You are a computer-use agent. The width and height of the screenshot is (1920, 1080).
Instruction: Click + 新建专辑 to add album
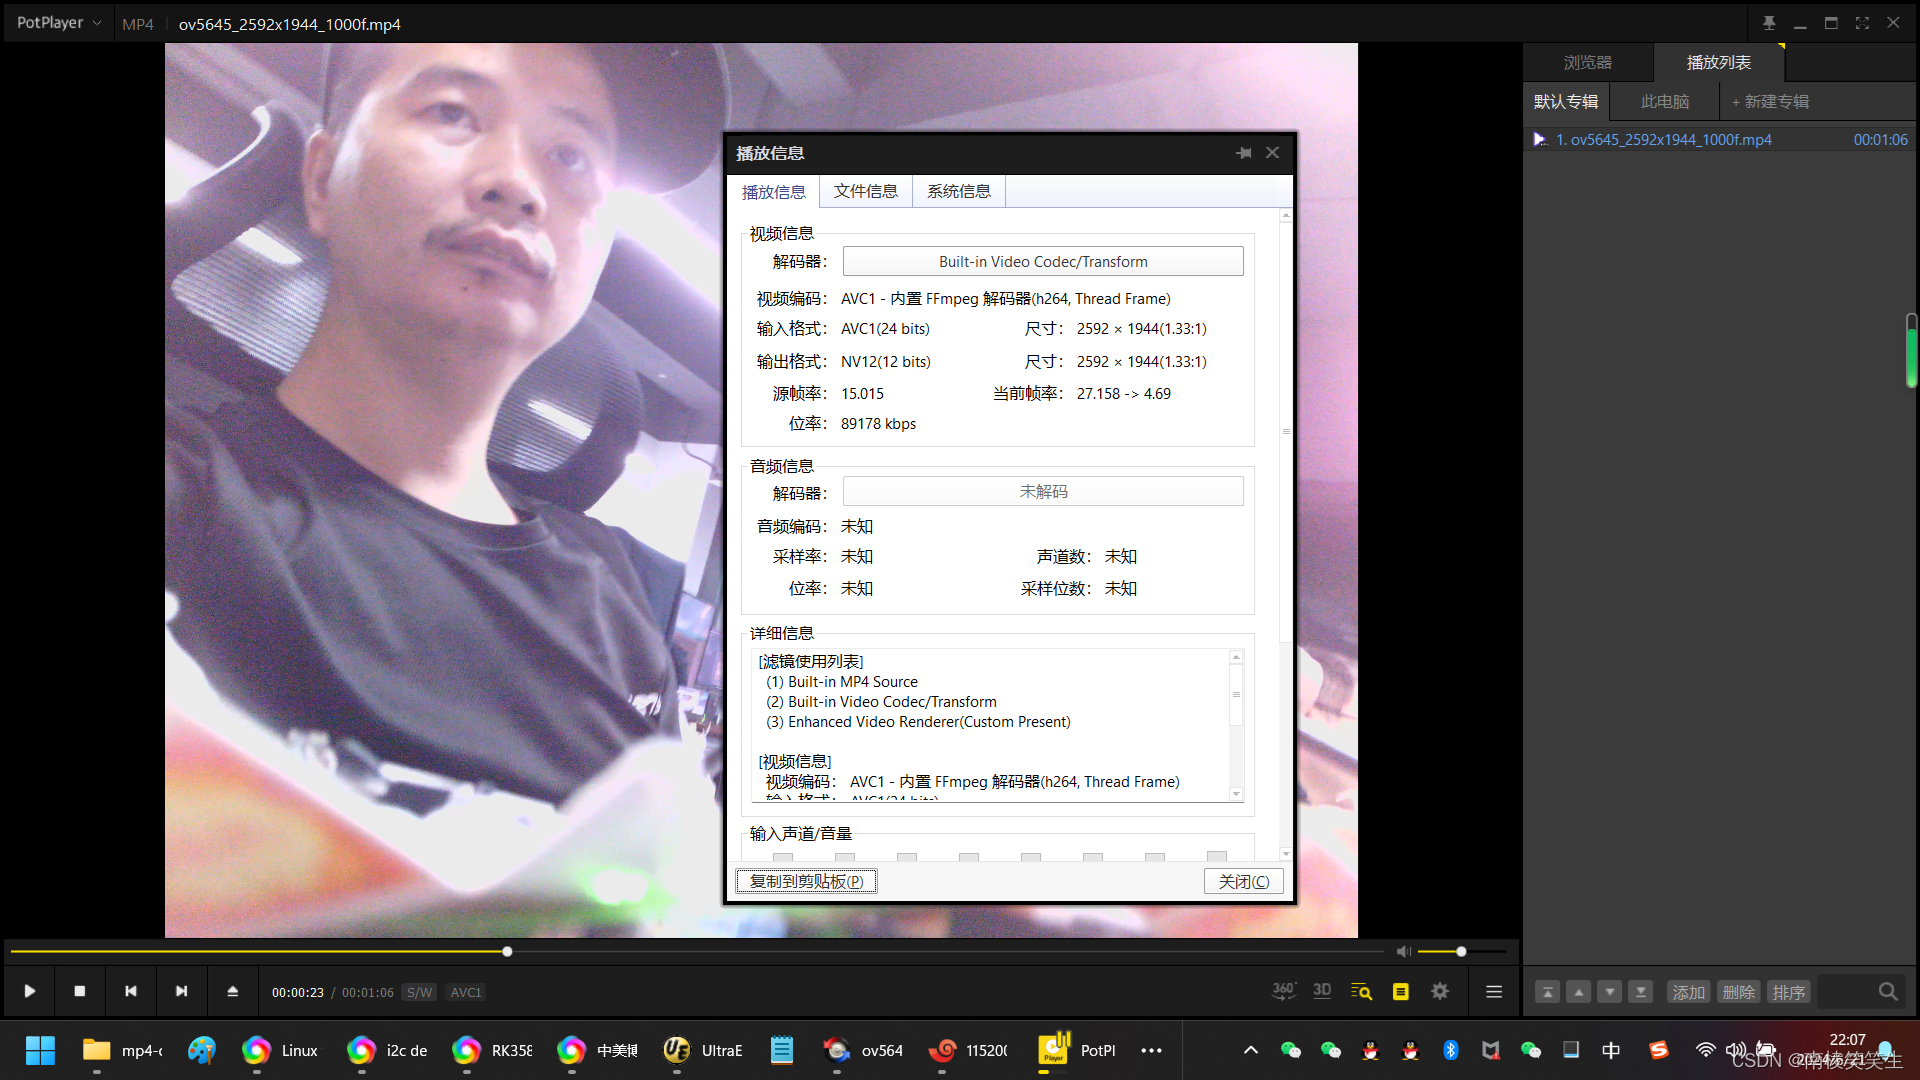click(x=1770, y=101)
